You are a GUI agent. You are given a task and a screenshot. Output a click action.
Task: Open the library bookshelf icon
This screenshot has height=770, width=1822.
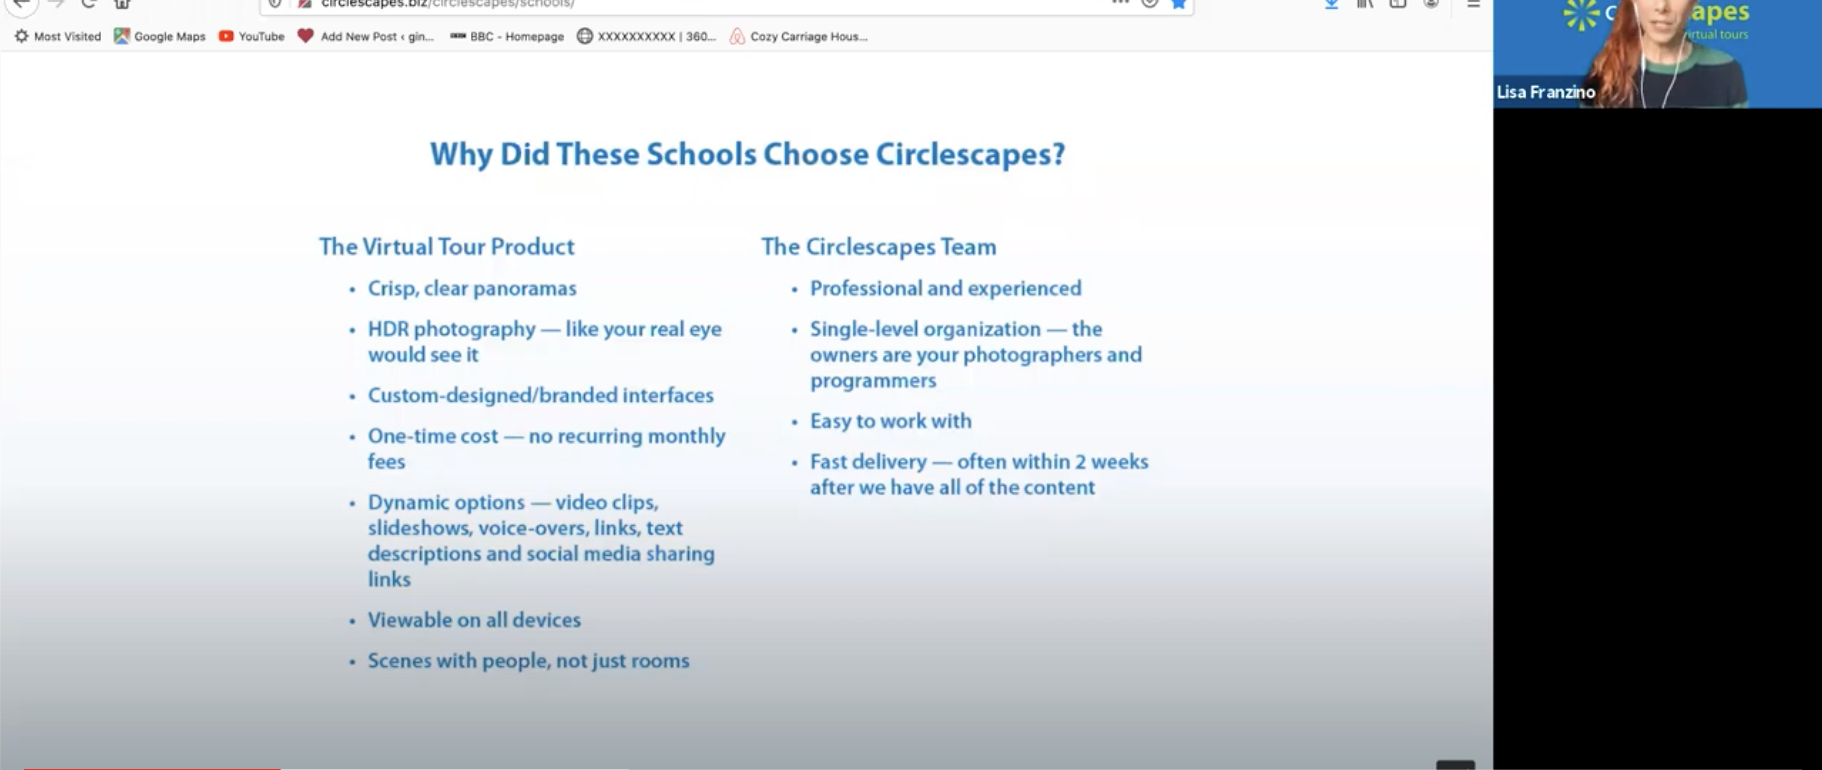pyautogui.click(x=1365, y=4)
